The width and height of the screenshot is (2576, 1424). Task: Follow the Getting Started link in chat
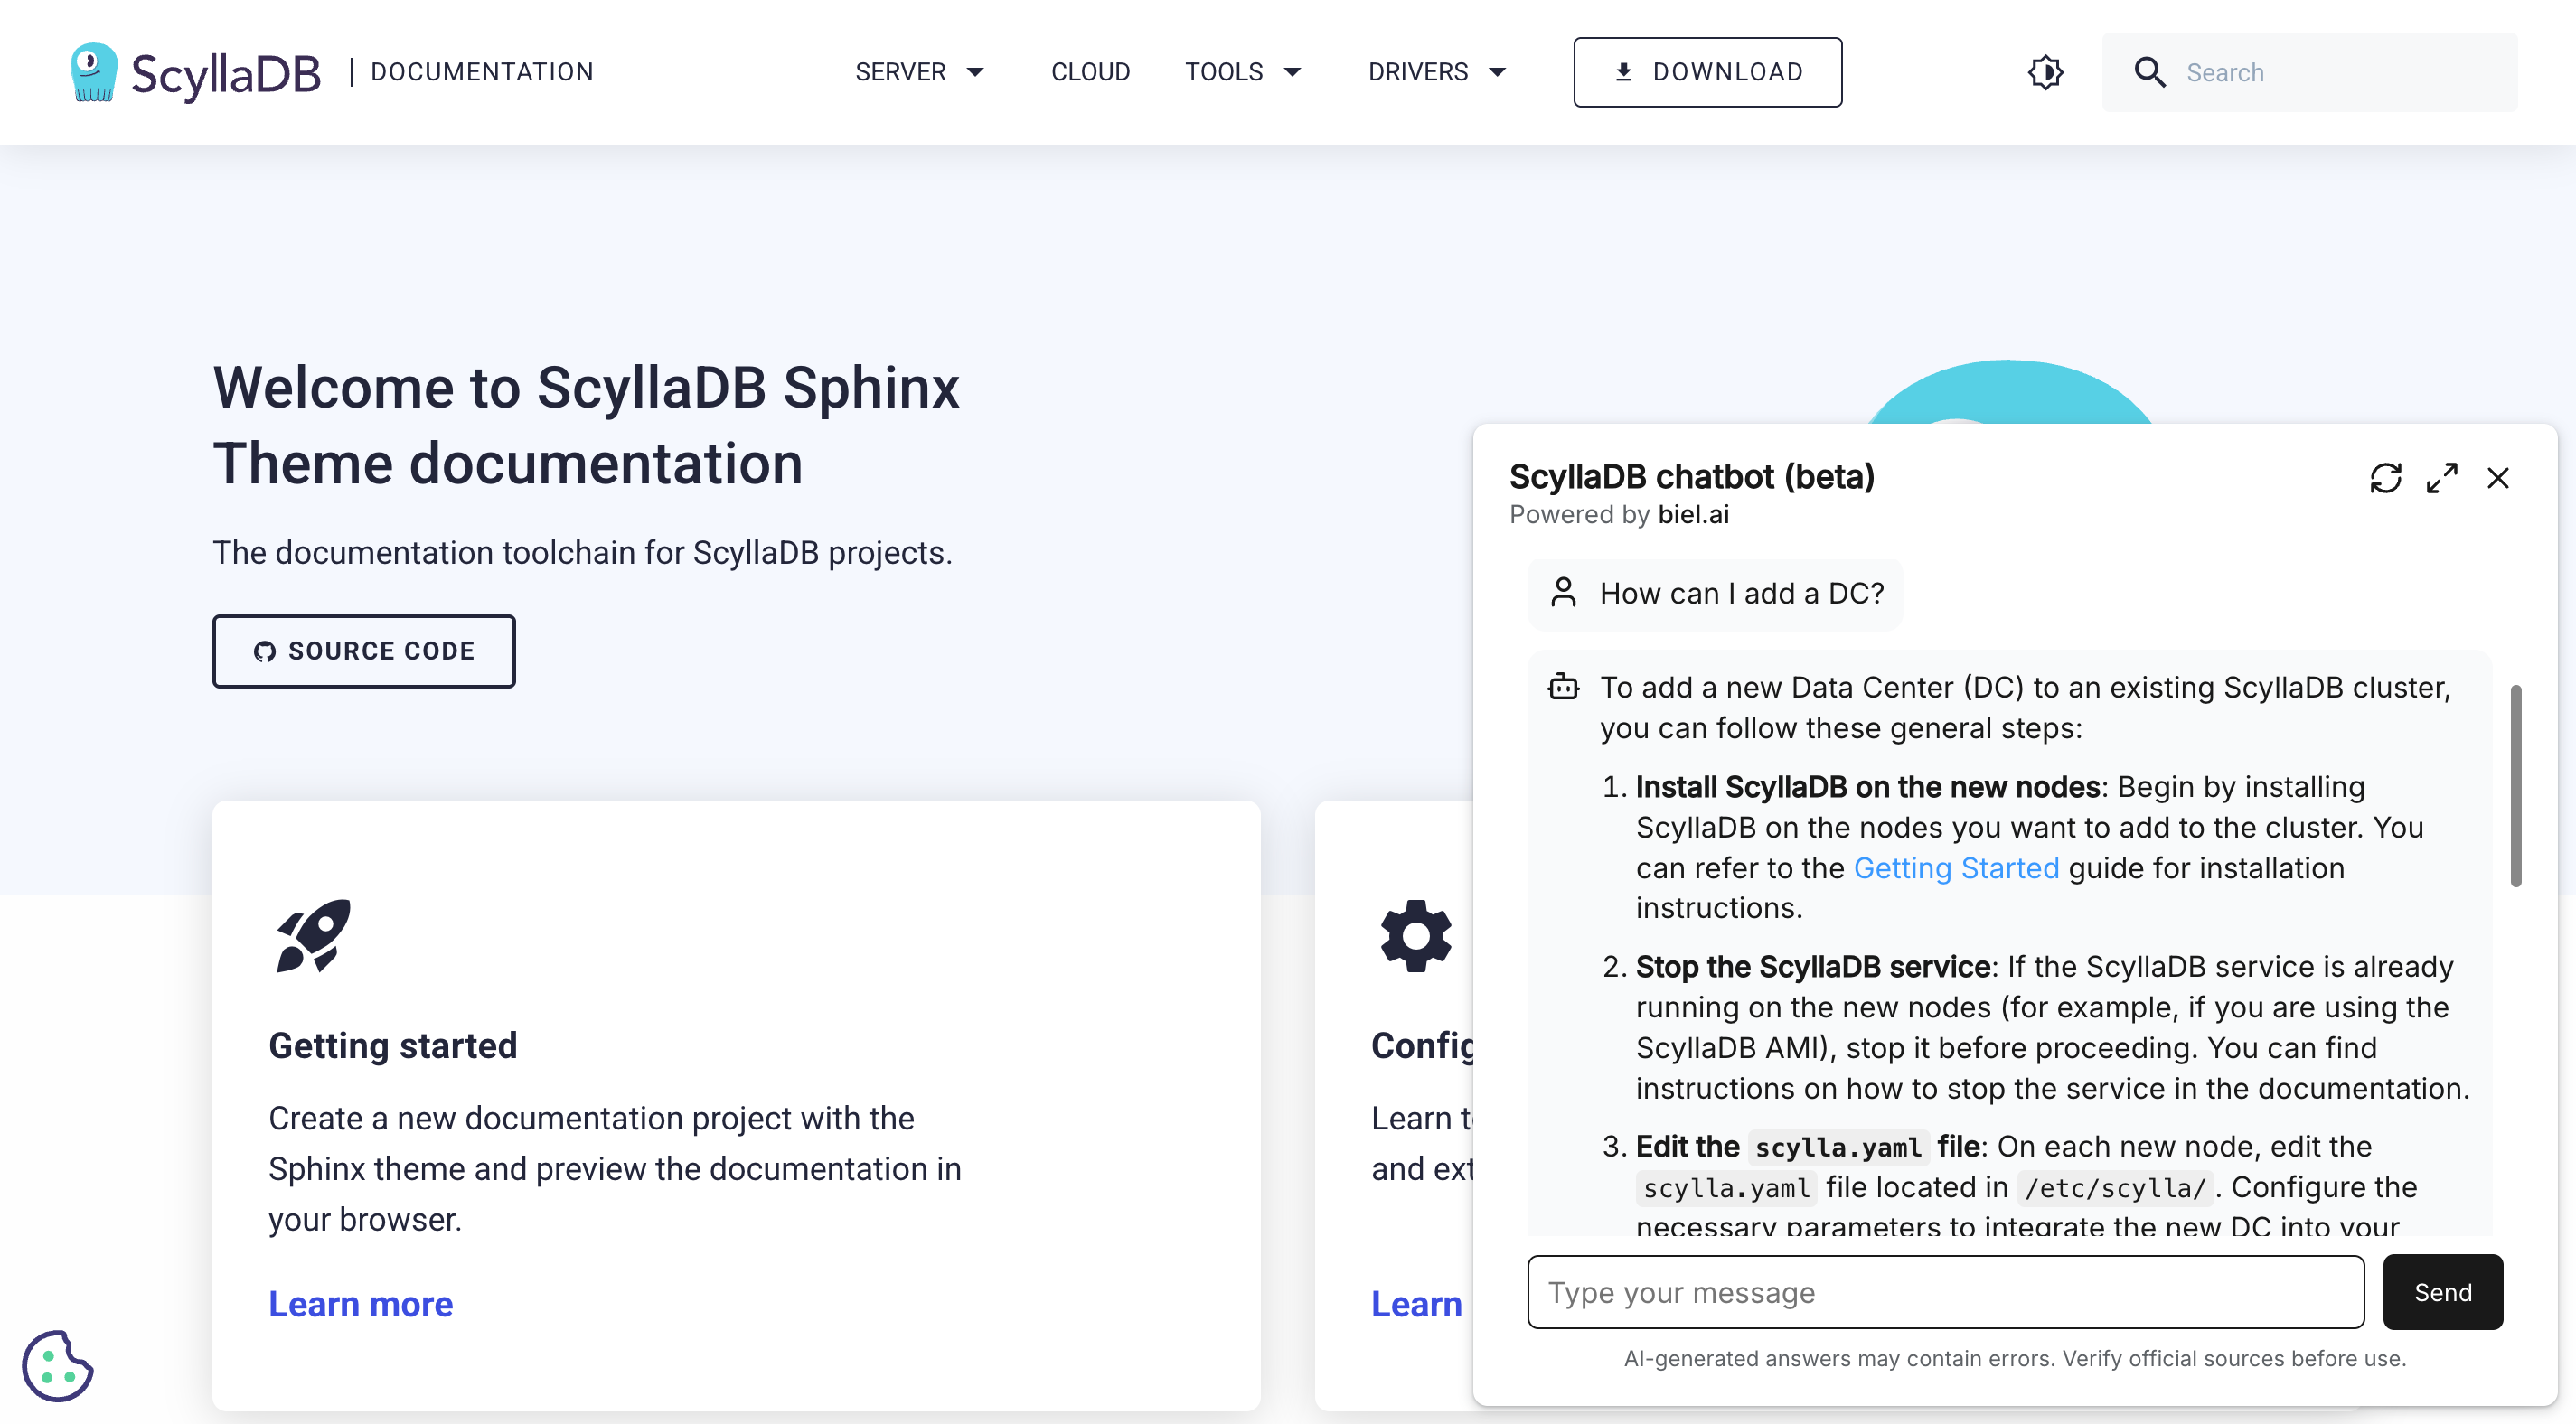[x=1955, y=867]
